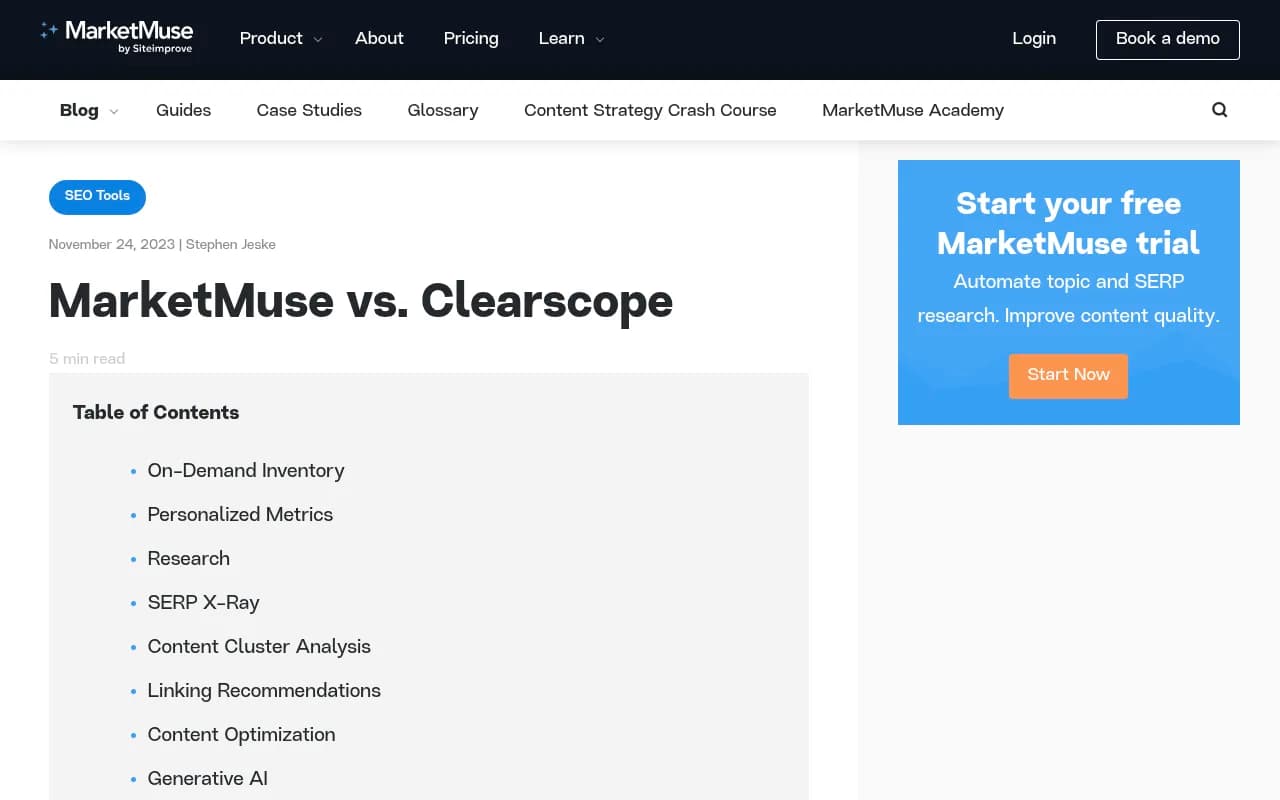The image size is (1280, 800).
Task: Open Case Studies
Action: tap(309, 110)
